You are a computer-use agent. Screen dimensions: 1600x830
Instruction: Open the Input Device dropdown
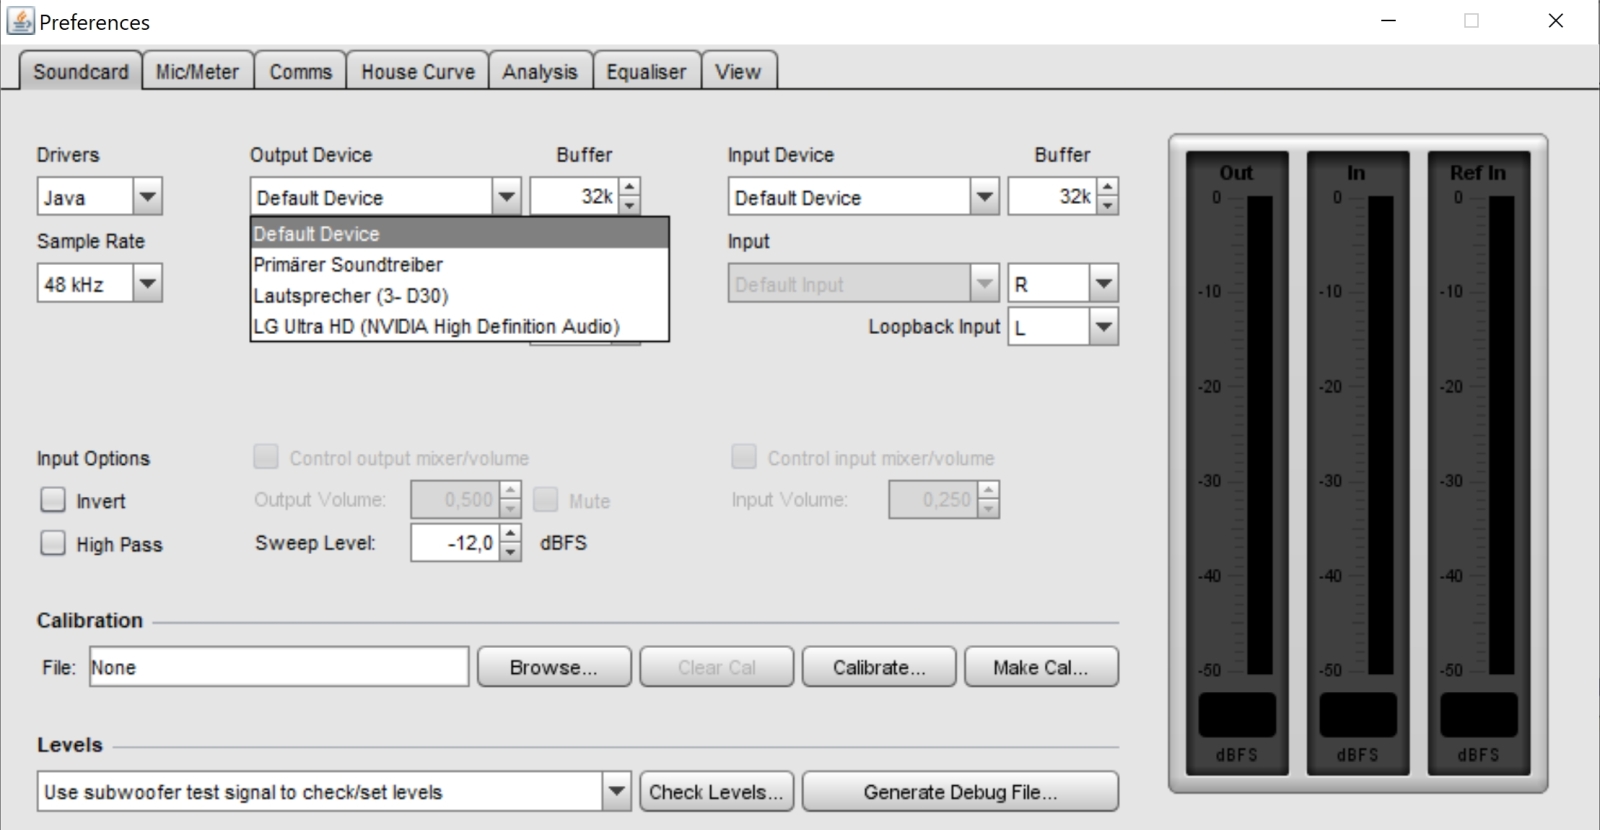point(984,197)
